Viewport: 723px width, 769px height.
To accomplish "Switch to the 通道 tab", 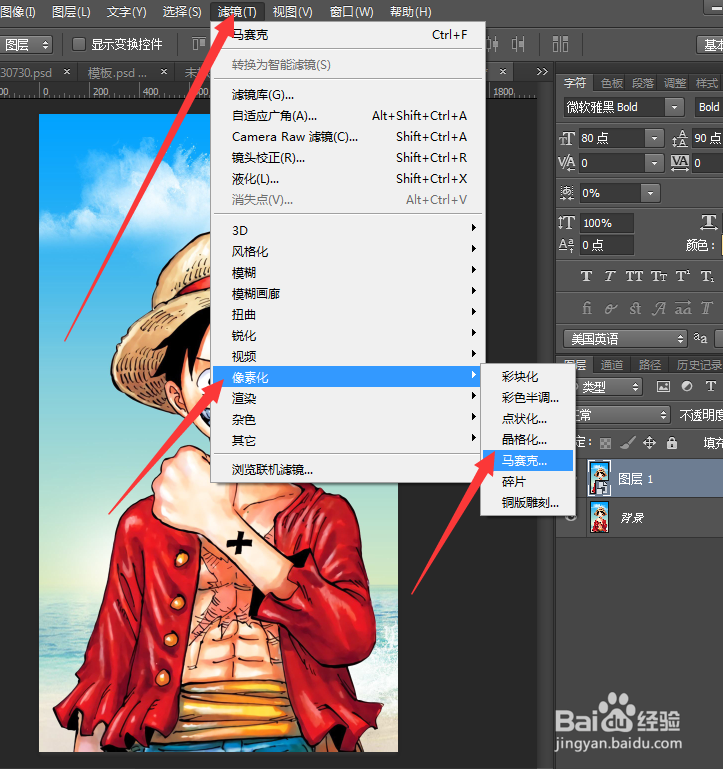I will tap(611, 364).
